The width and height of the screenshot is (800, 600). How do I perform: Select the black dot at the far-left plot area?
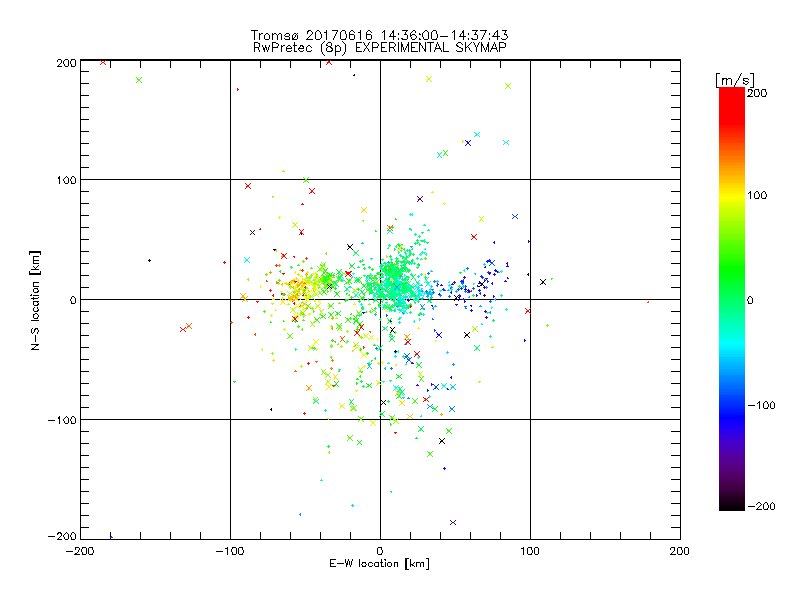click(x=149, y=260)
